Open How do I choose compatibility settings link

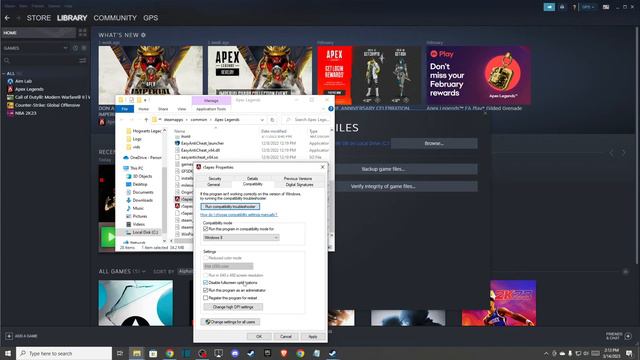(x=238, y=215)
